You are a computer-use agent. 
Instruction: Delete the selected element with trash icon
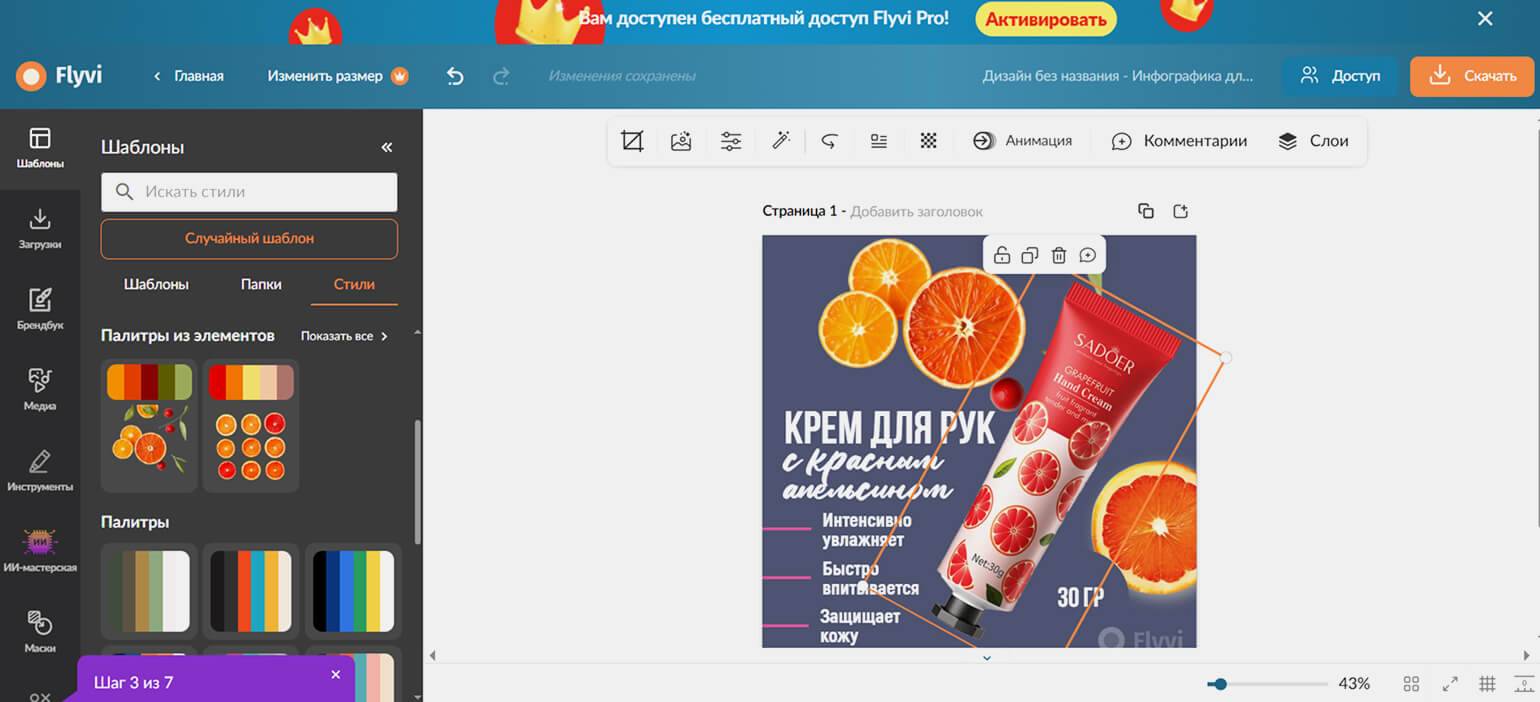(x=1059, y=255)
